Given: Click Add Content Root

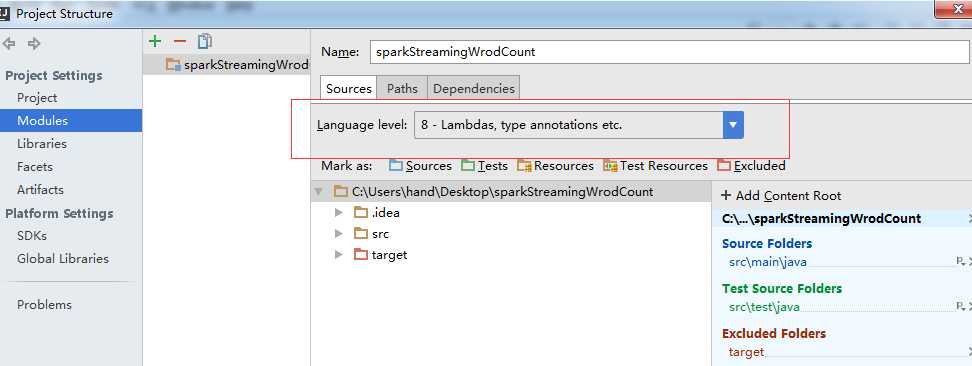Looking at the screenshot, I should [x=780, y=196].
